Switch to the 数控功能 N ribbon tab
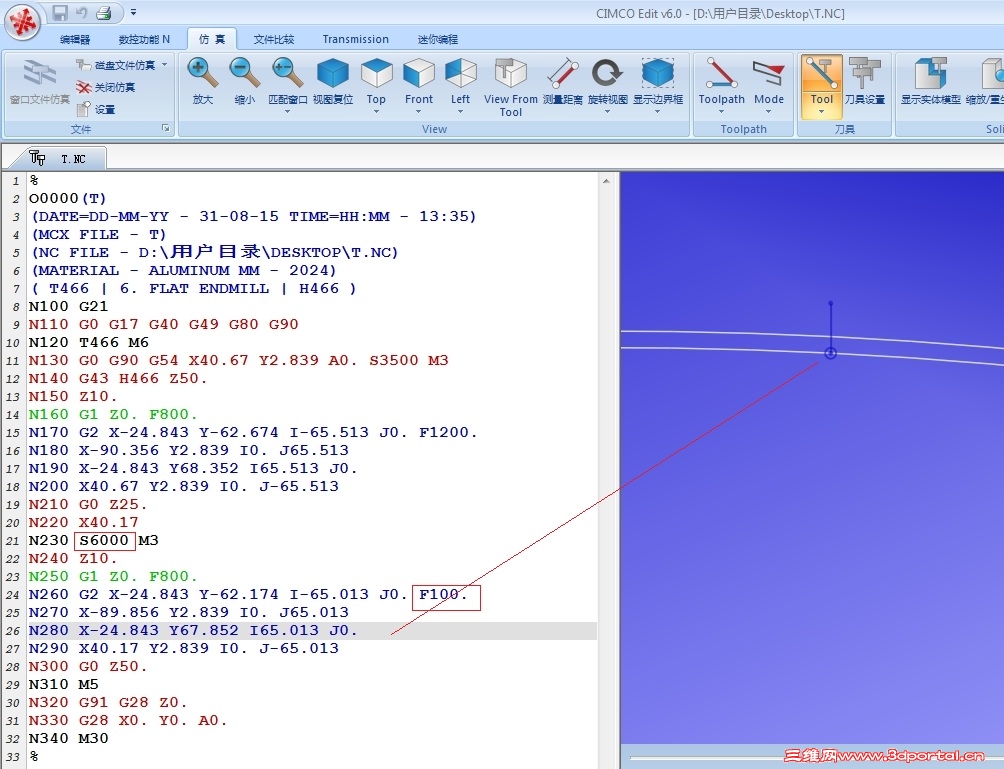 (144, 39)
